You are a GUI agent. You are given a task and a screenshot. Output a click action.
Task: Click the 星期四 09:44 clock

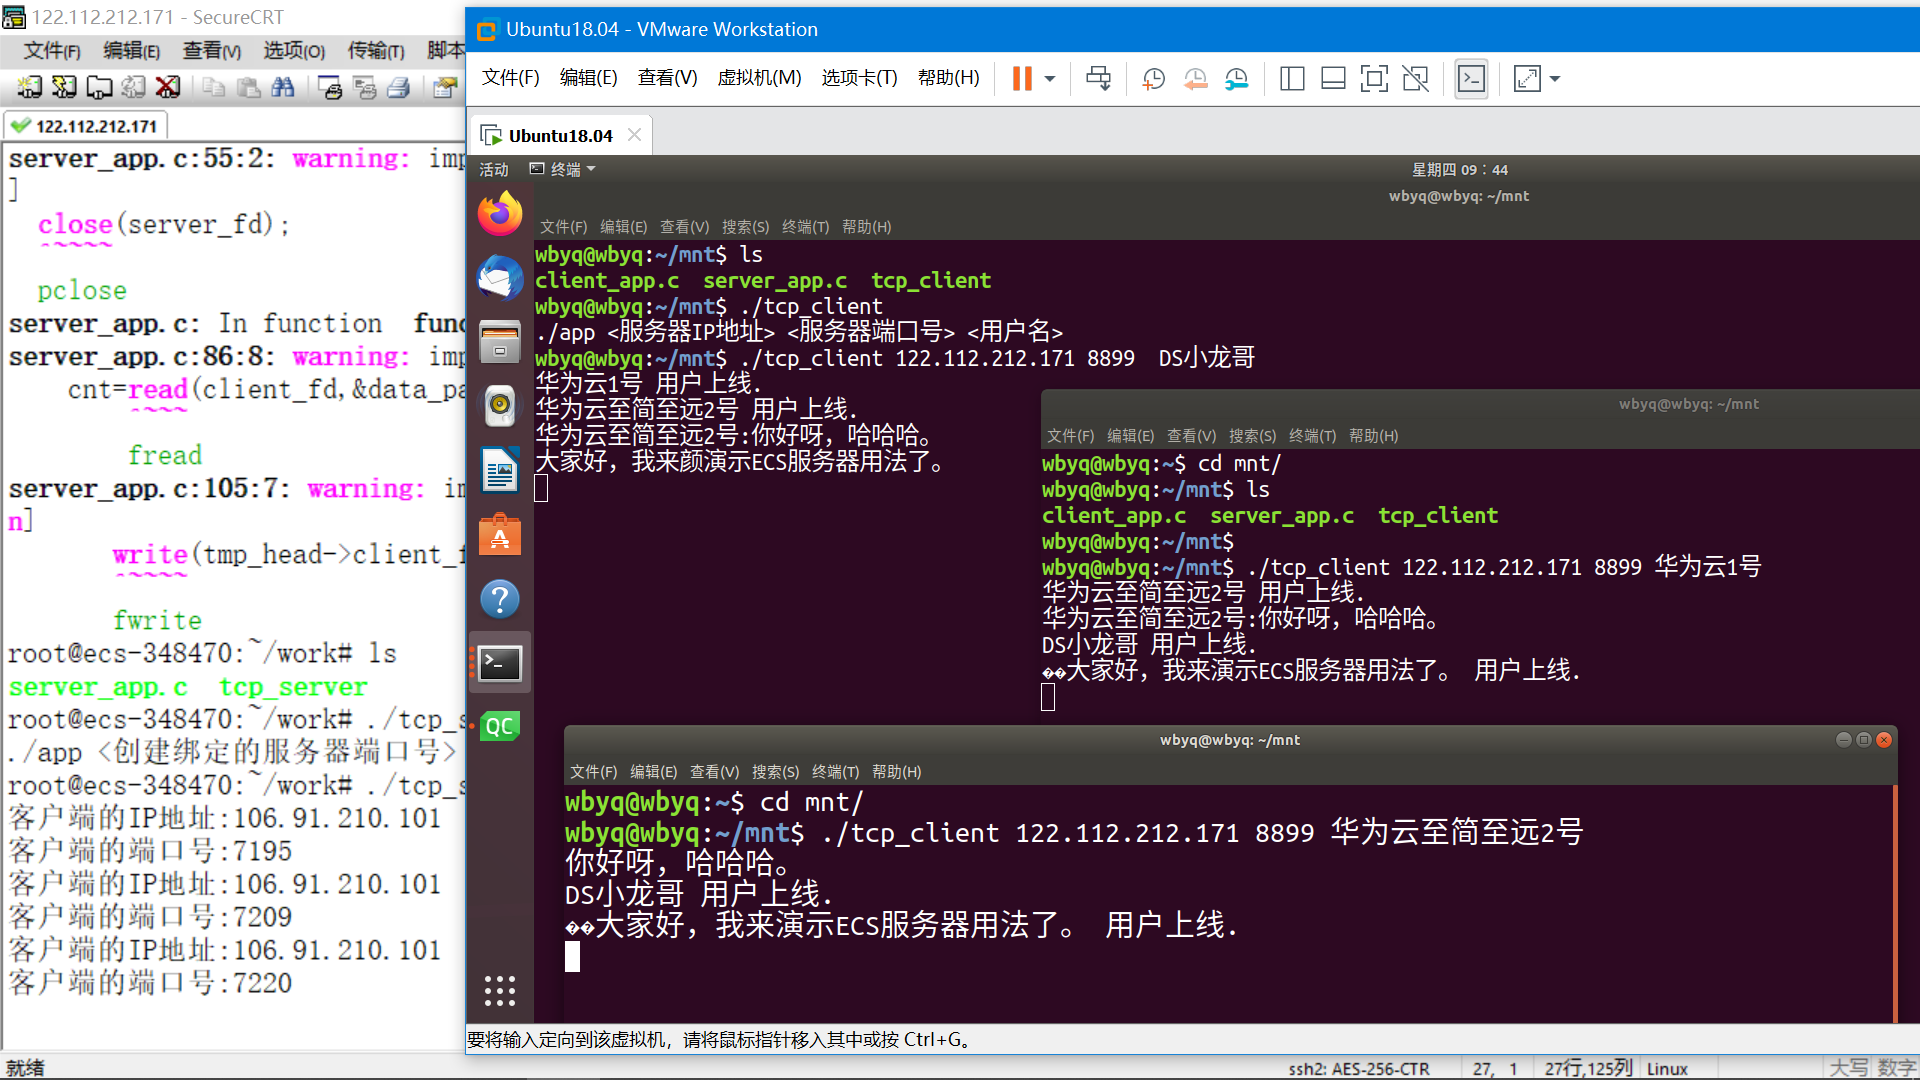pyautogui.click(x=1459, y=169)
